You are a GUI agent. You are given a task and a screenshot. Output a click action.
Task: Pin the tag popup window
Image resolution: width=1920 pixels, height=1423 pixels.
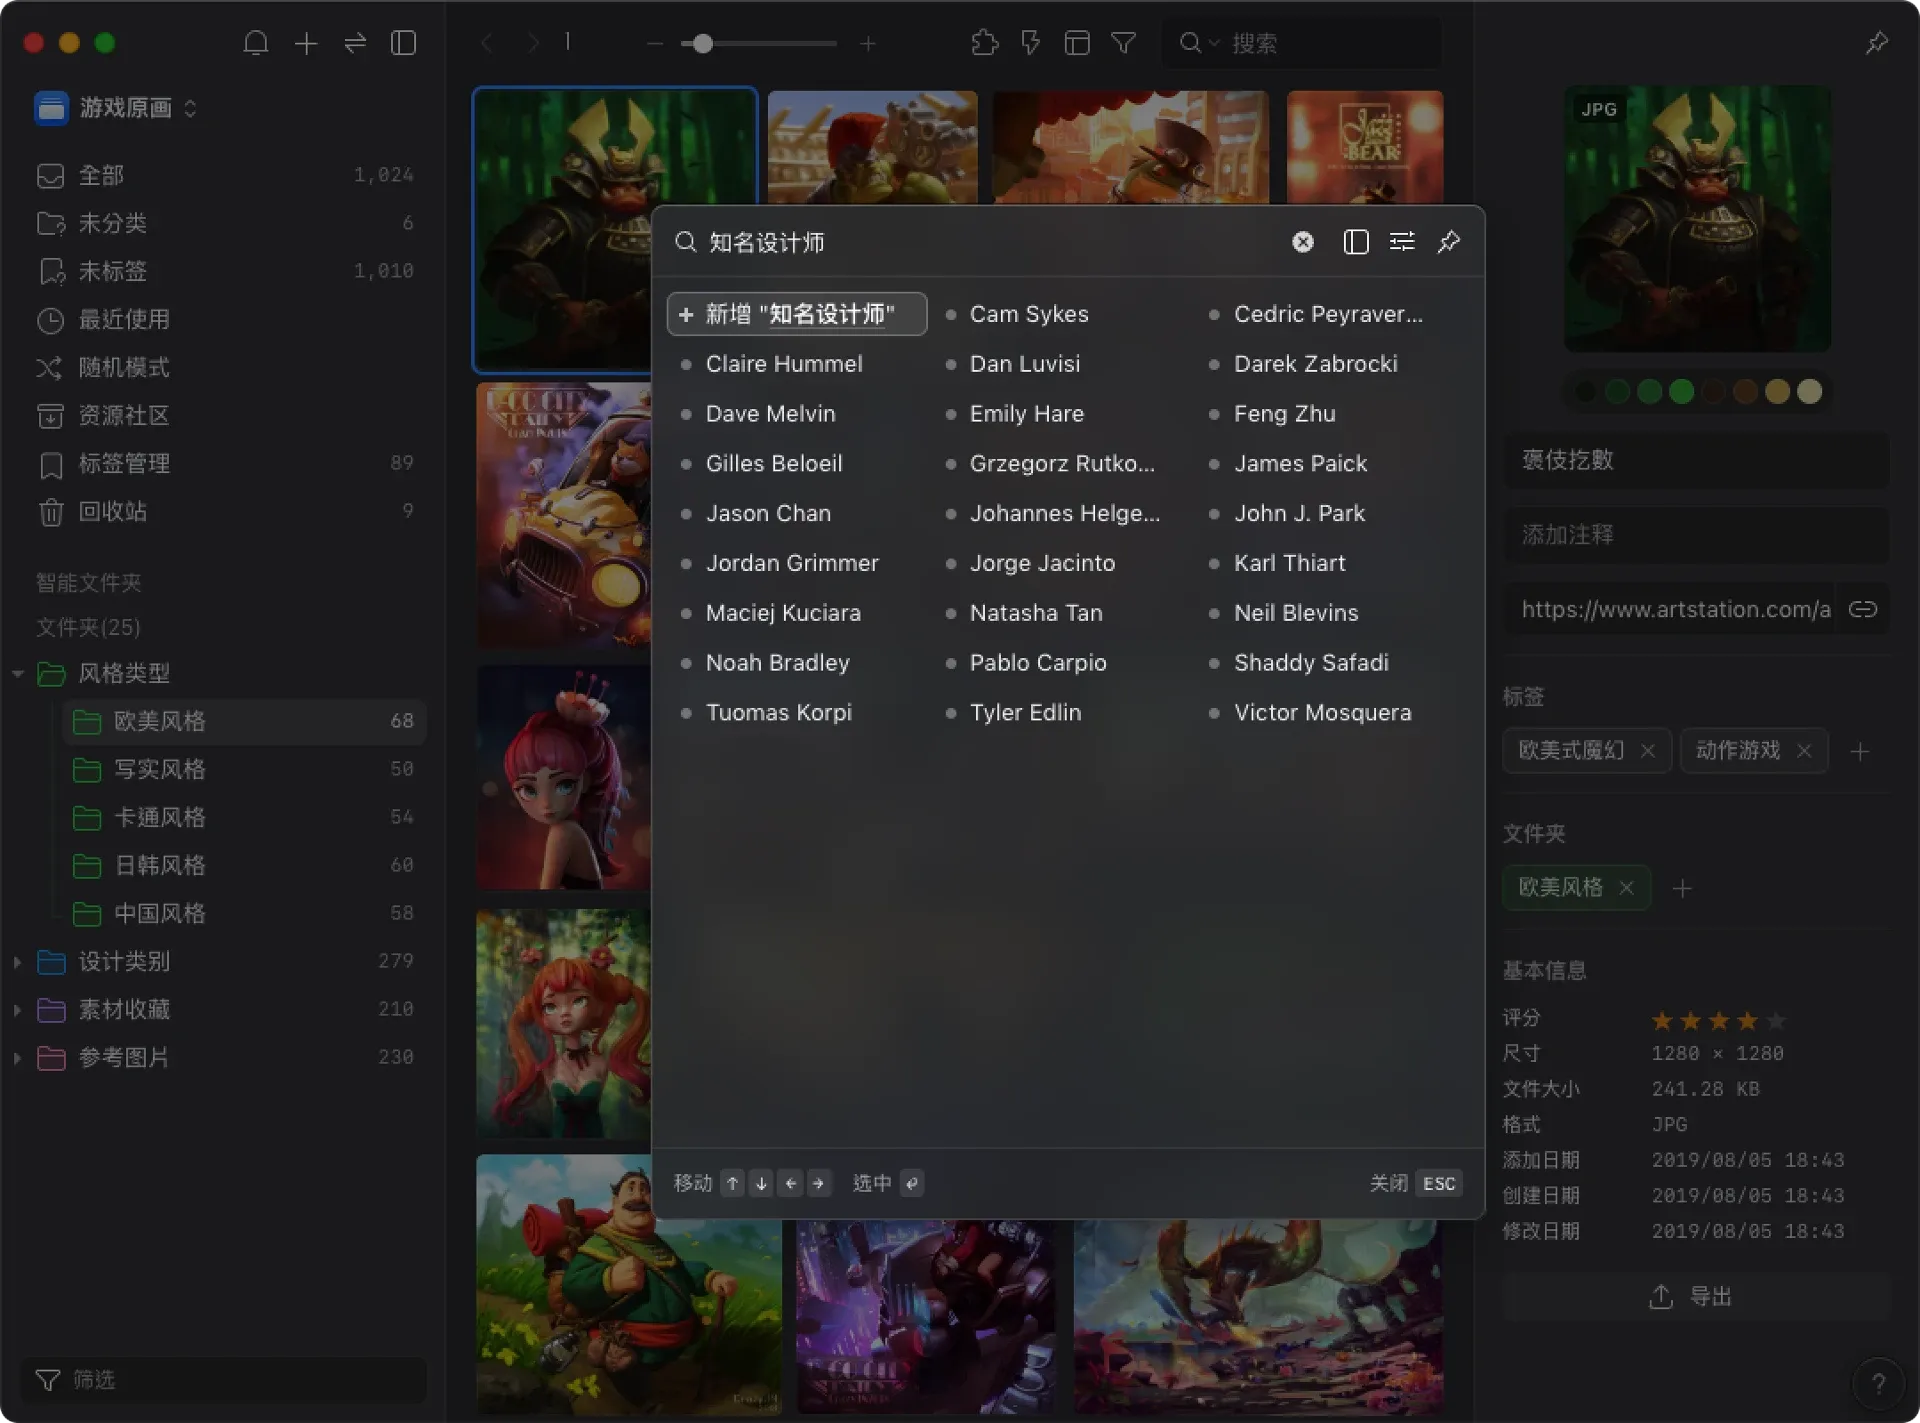1449,242
